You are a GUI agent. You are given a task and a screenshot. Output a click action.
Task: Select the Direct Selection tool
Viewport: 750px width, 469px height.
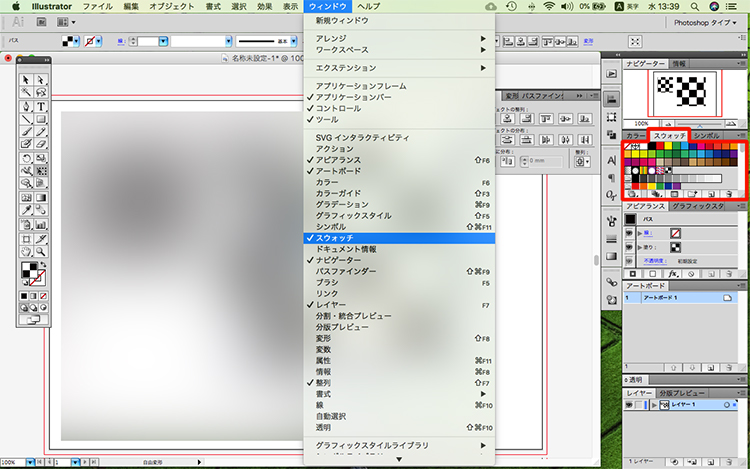coord(41,80)
